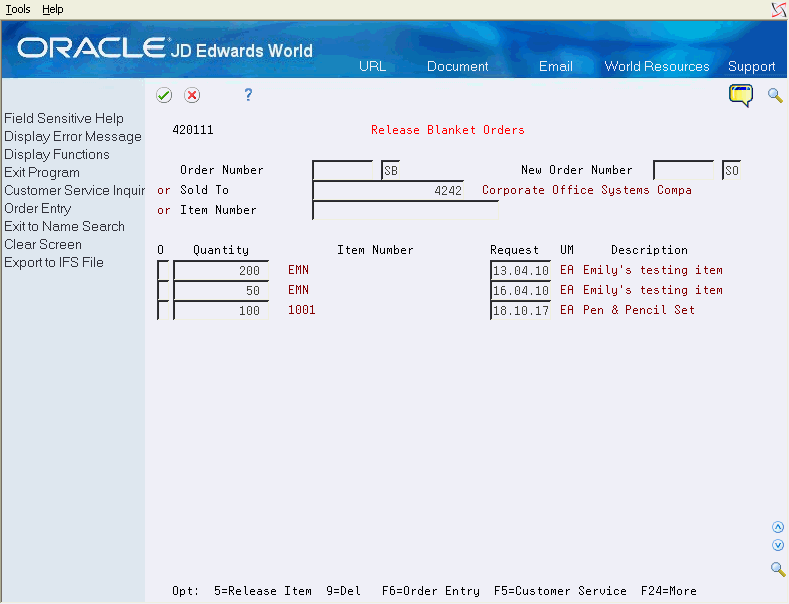
Task: Click the SB order type field
Action: click(x=390, y=170)
